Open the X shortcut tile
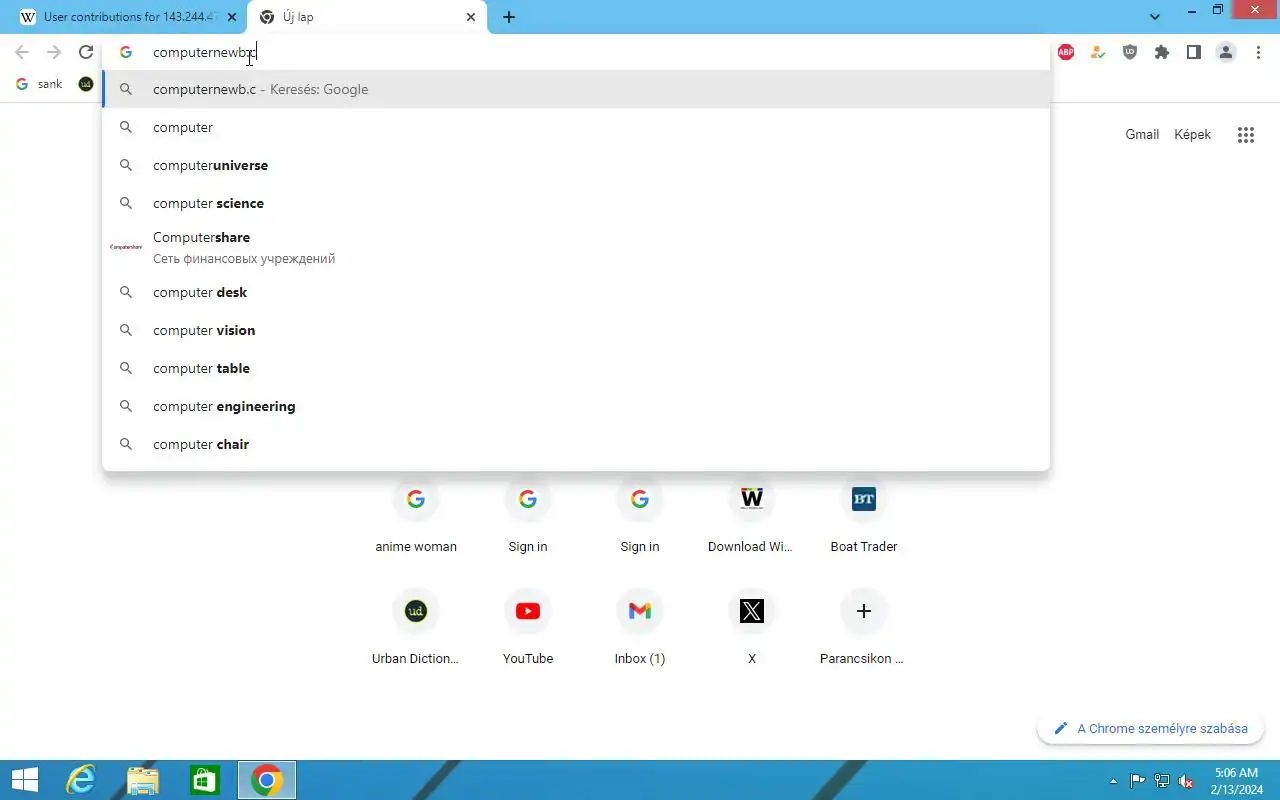1280x800 pixels. click(752, 628)
